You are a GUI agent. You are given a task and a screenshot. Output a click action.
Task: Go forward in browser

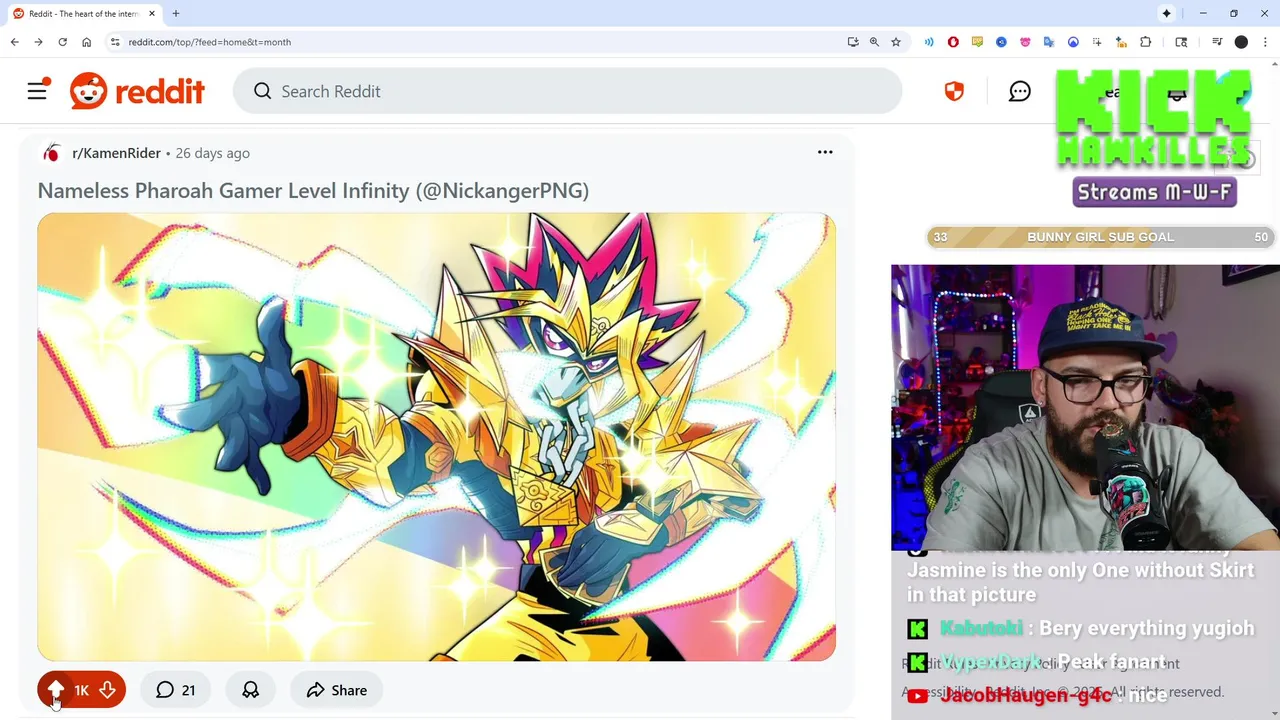click(x=38, y=42)
